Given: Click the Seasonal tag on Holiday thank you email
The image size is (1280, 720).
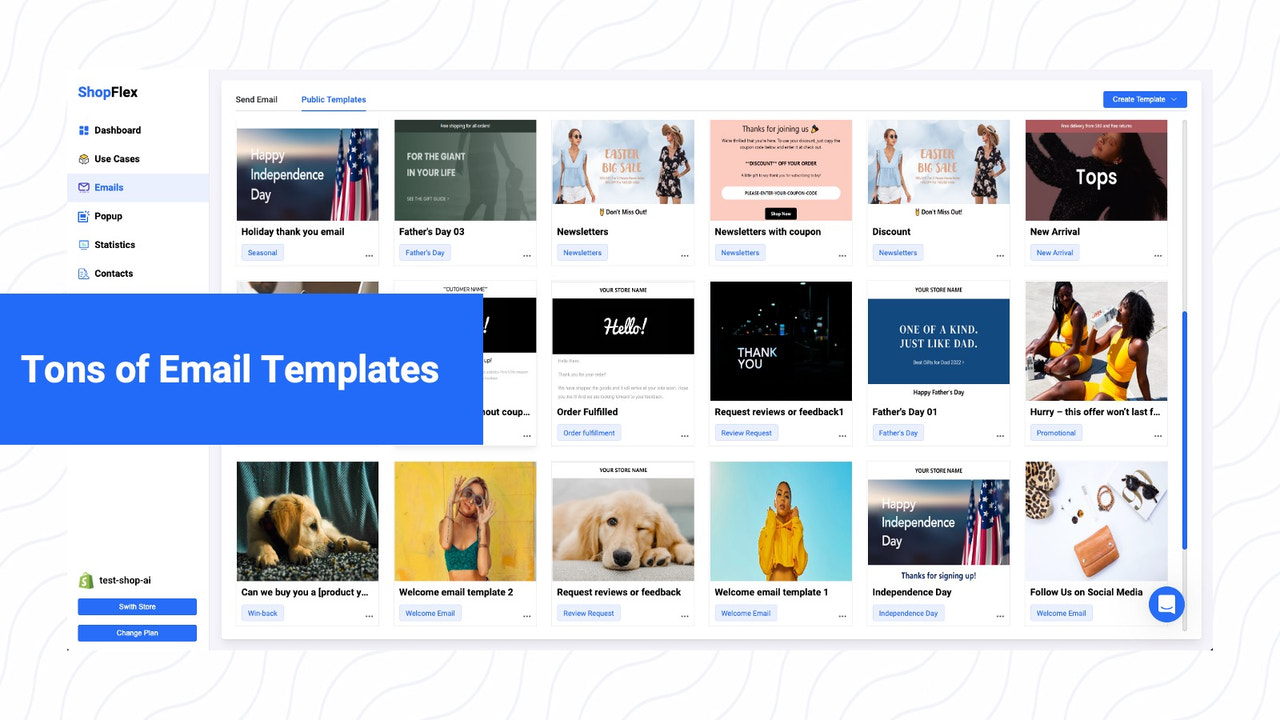Looking at the screenshot, I should (x=262, y=252).
